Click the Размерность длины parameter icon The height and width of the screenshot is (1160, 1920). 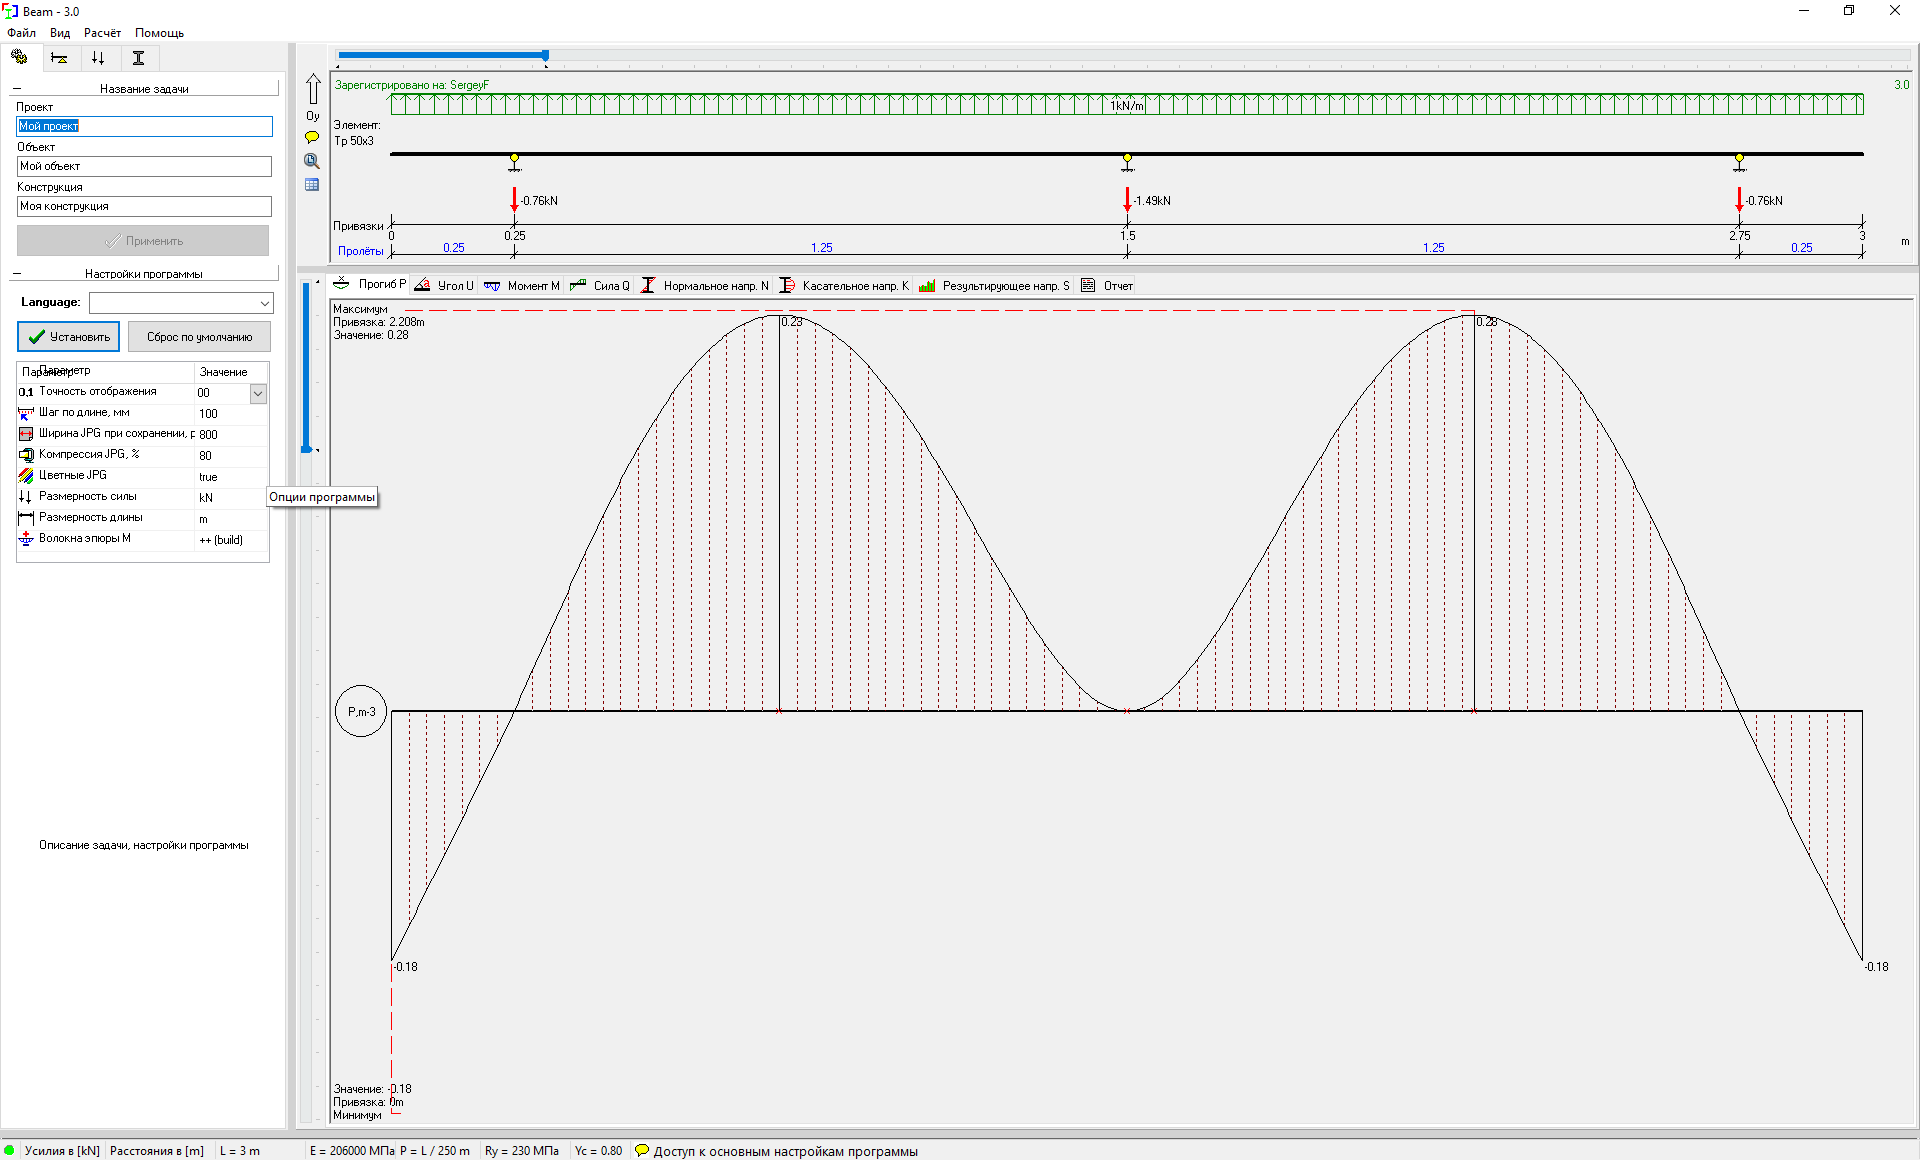click(x=26, y=518)
